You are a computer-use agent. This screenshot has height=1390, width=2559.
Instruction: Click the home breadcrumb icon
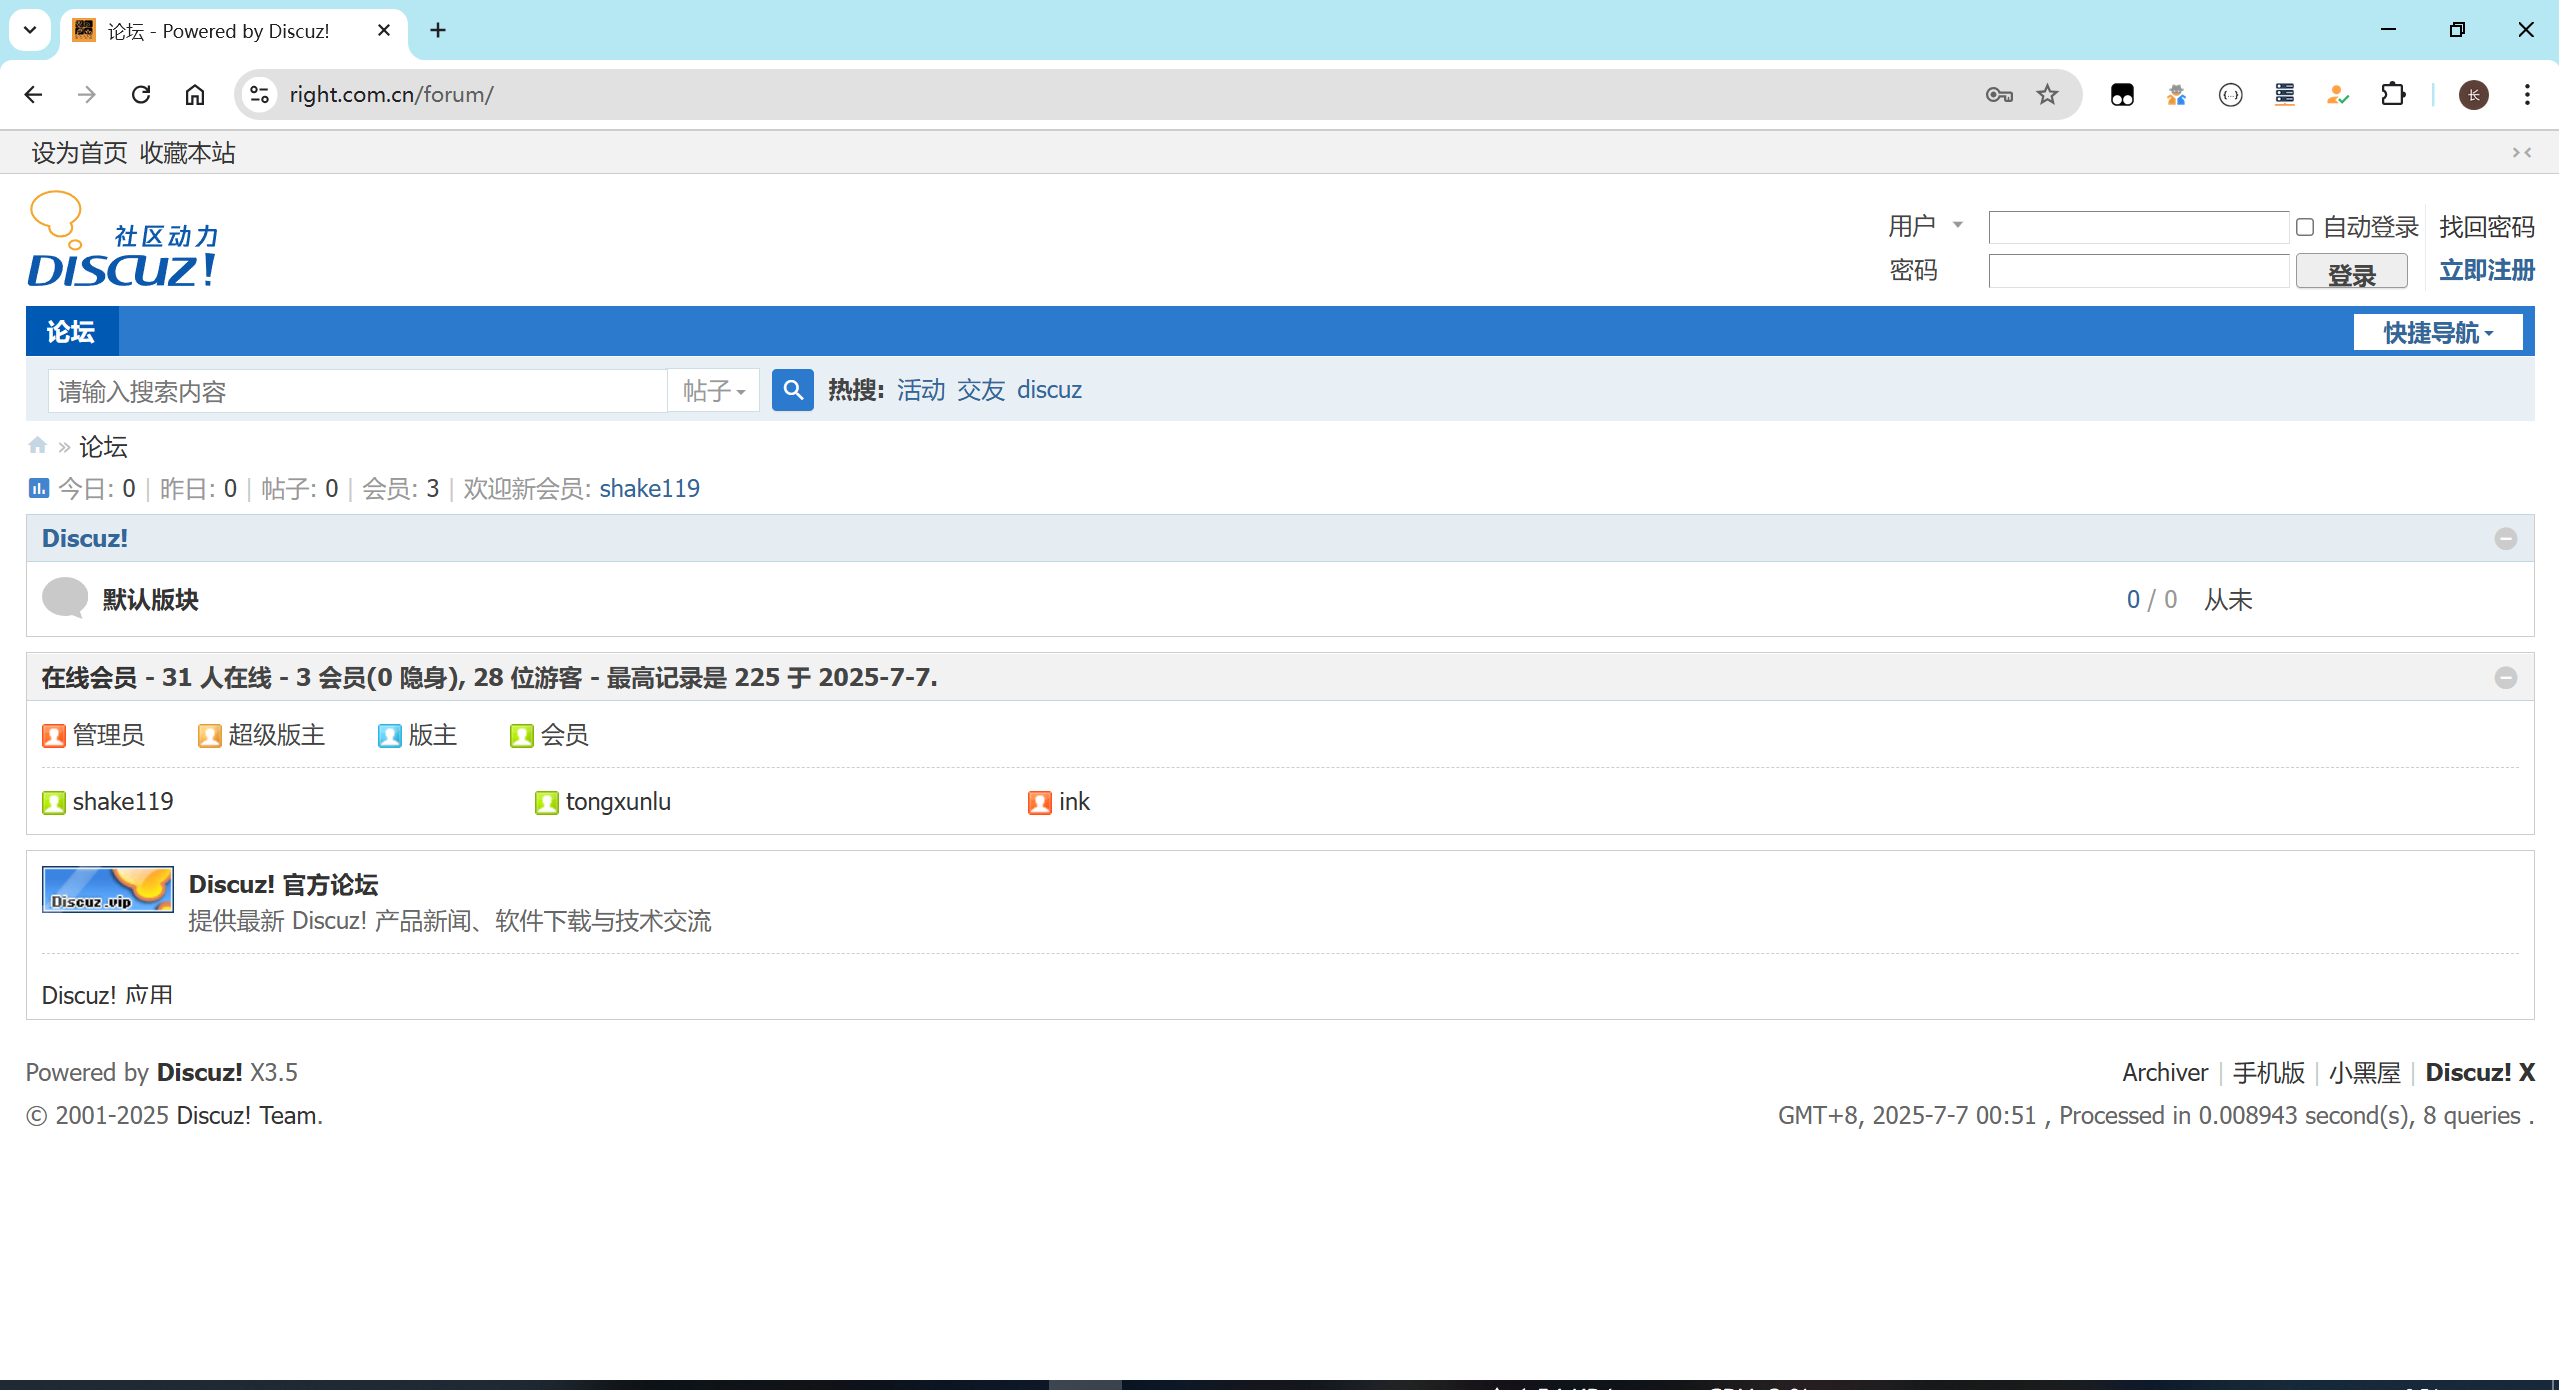pyautogui.click(x=38, y=446)
